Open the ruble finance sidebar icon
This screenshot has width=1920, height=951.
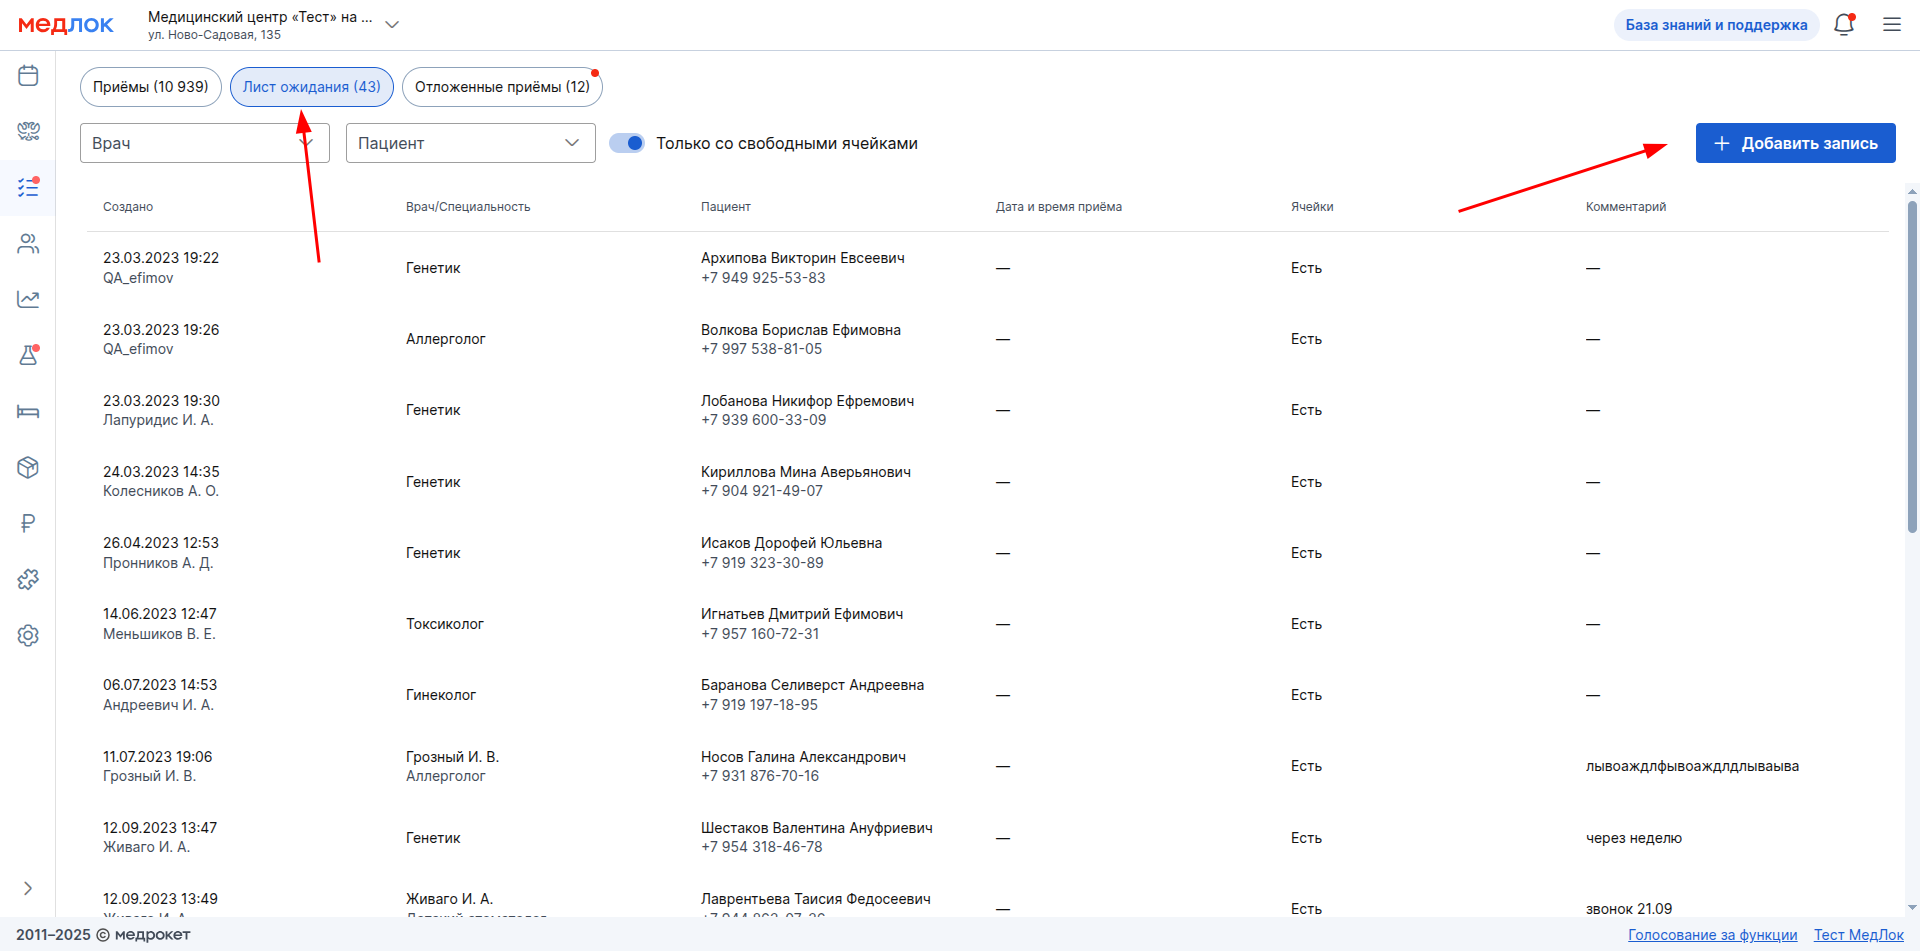(28, 523)
